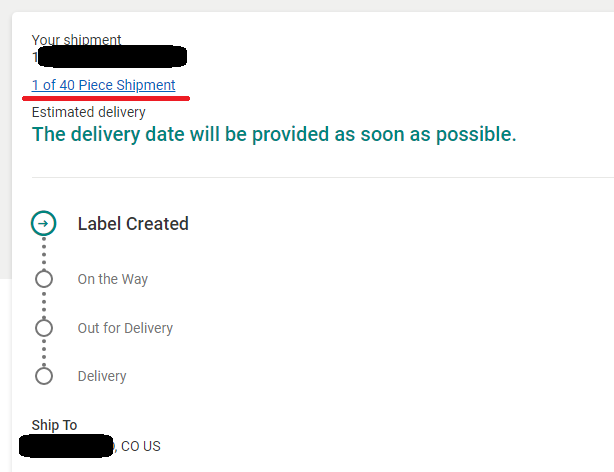The height and width of the screenshot is (472, 614).
Task: Click the Out for Delivery step circle
Action: point(43,328)
